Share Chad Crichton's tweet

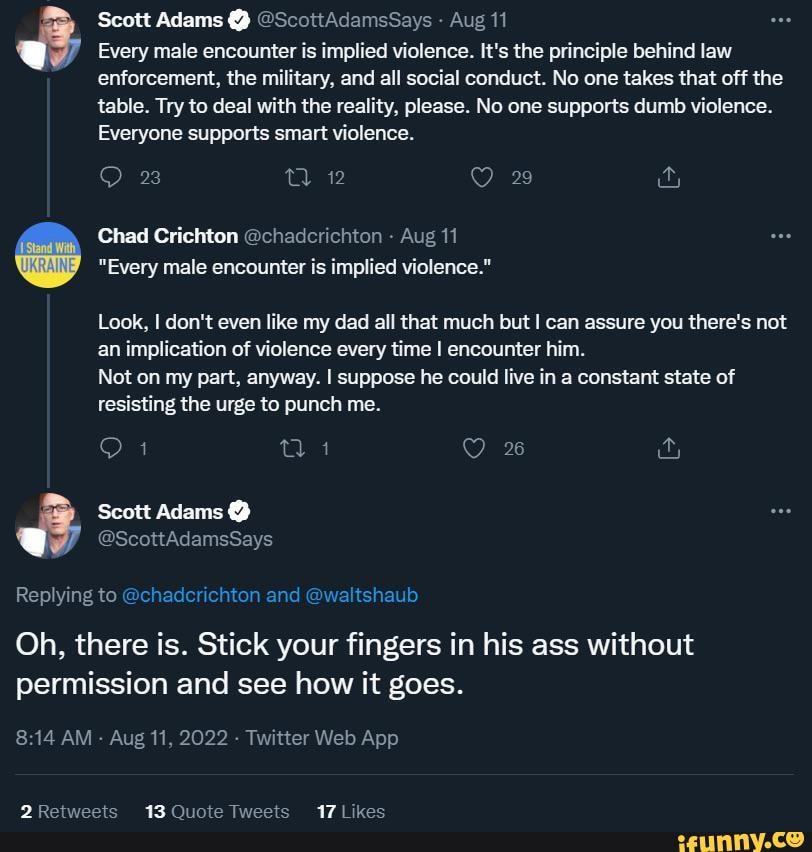point(668,449)
